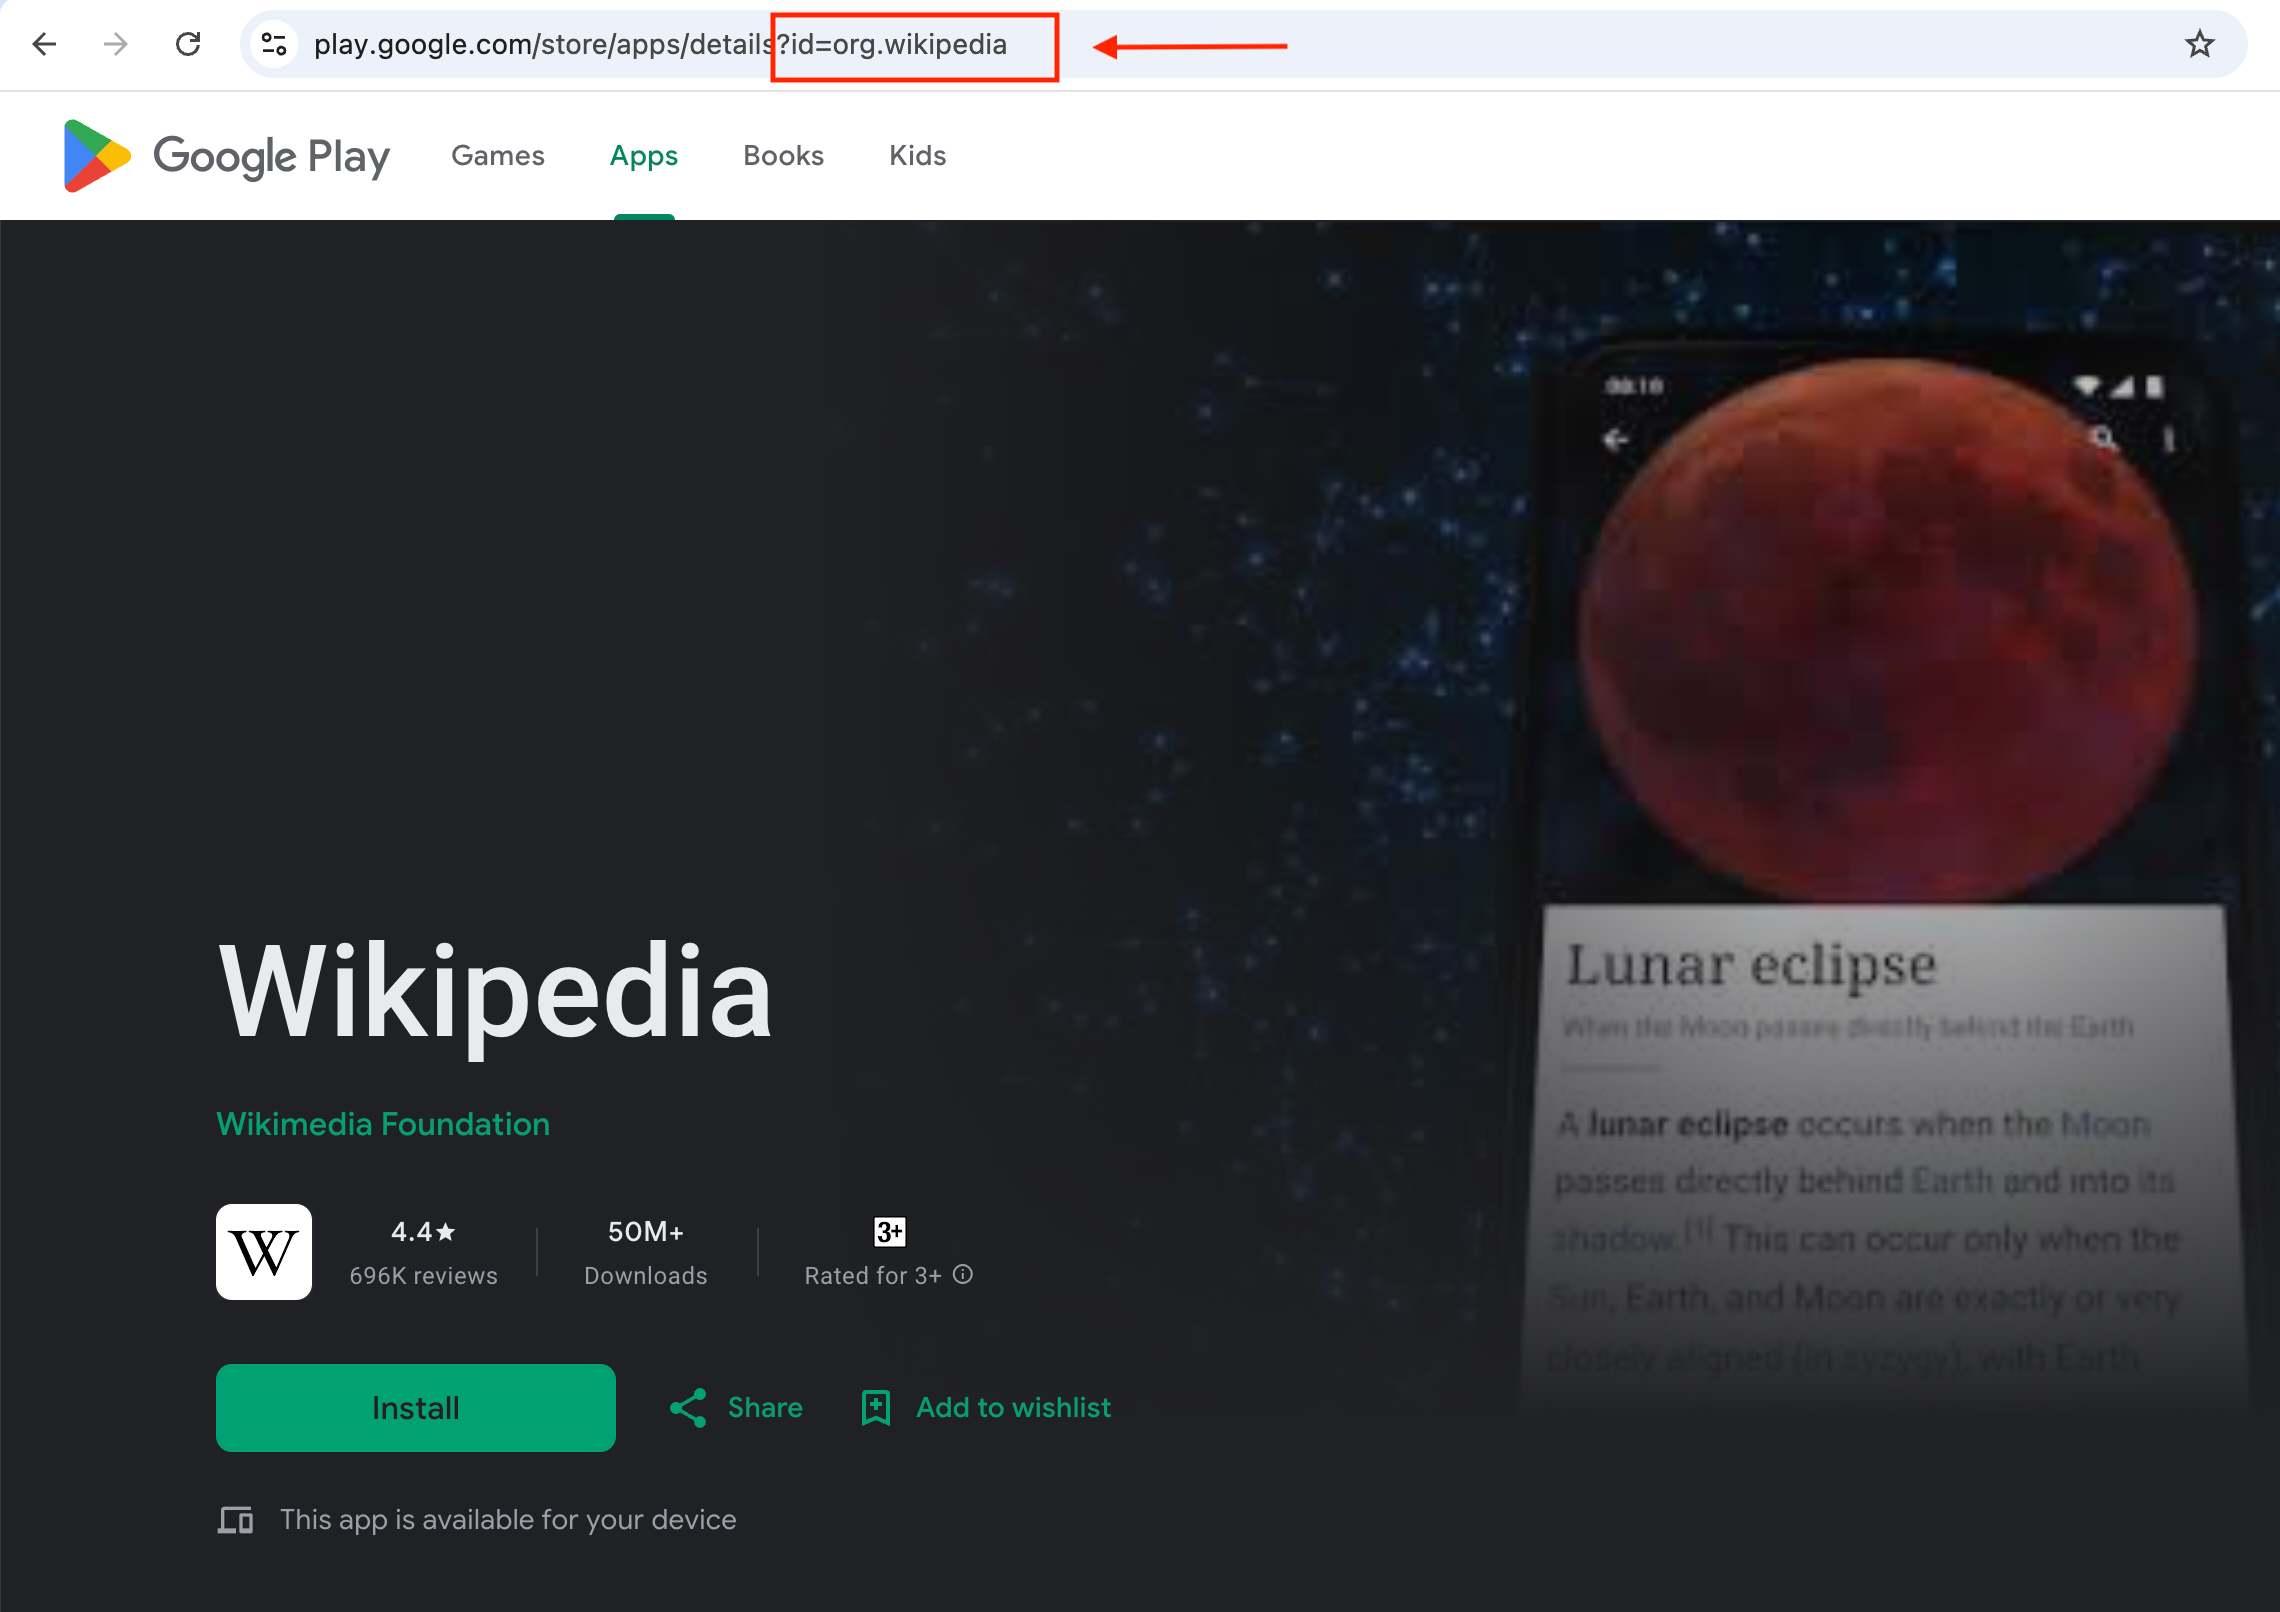Image resolution: width=2280 pixels, height=1612 pixels.
Task: Click the share icon
Action: pyautogui.click(x=688, y=1407)
